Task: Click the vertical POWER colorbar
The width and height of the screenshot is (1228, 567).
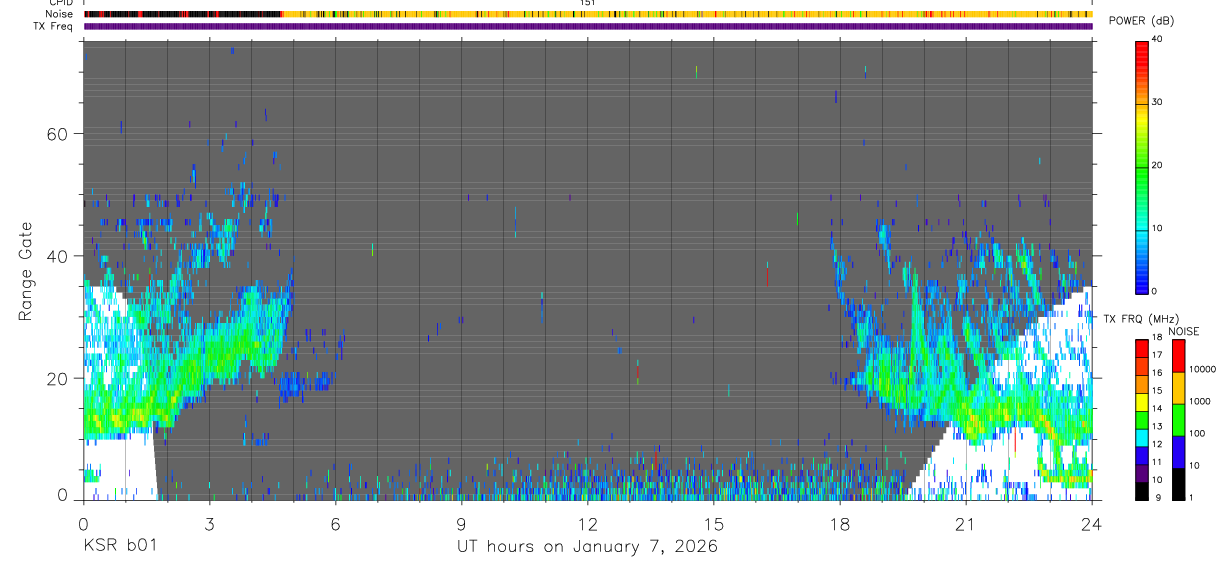Action: tap(1141, 166)
